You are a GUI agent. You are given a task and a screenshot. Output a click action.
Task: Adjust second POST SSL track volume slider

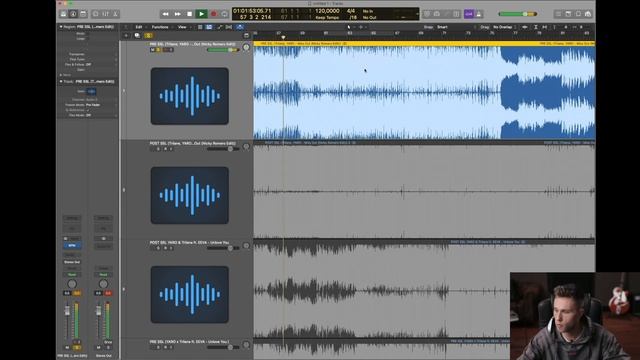coord(223,149)
